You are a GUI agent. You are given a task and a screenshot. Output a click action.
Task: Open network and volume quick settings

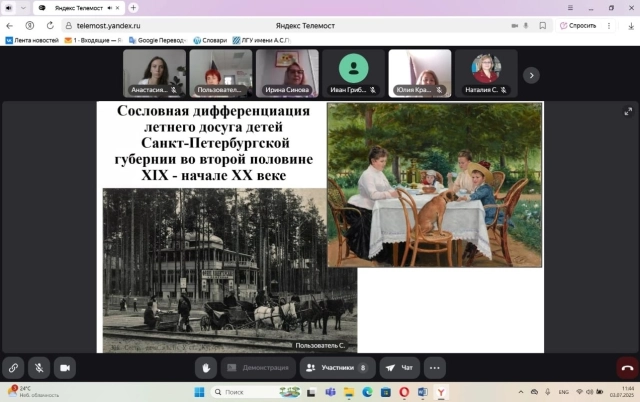tap(589, 392)
